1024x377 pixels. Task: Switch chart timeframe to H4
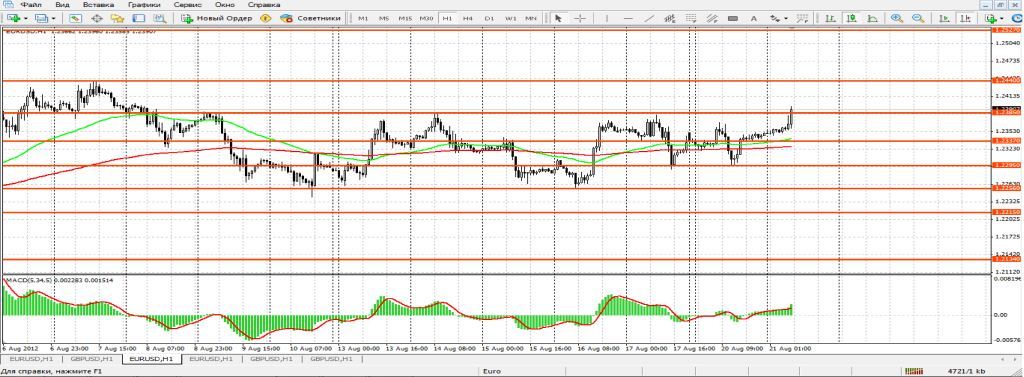point(468,18)
